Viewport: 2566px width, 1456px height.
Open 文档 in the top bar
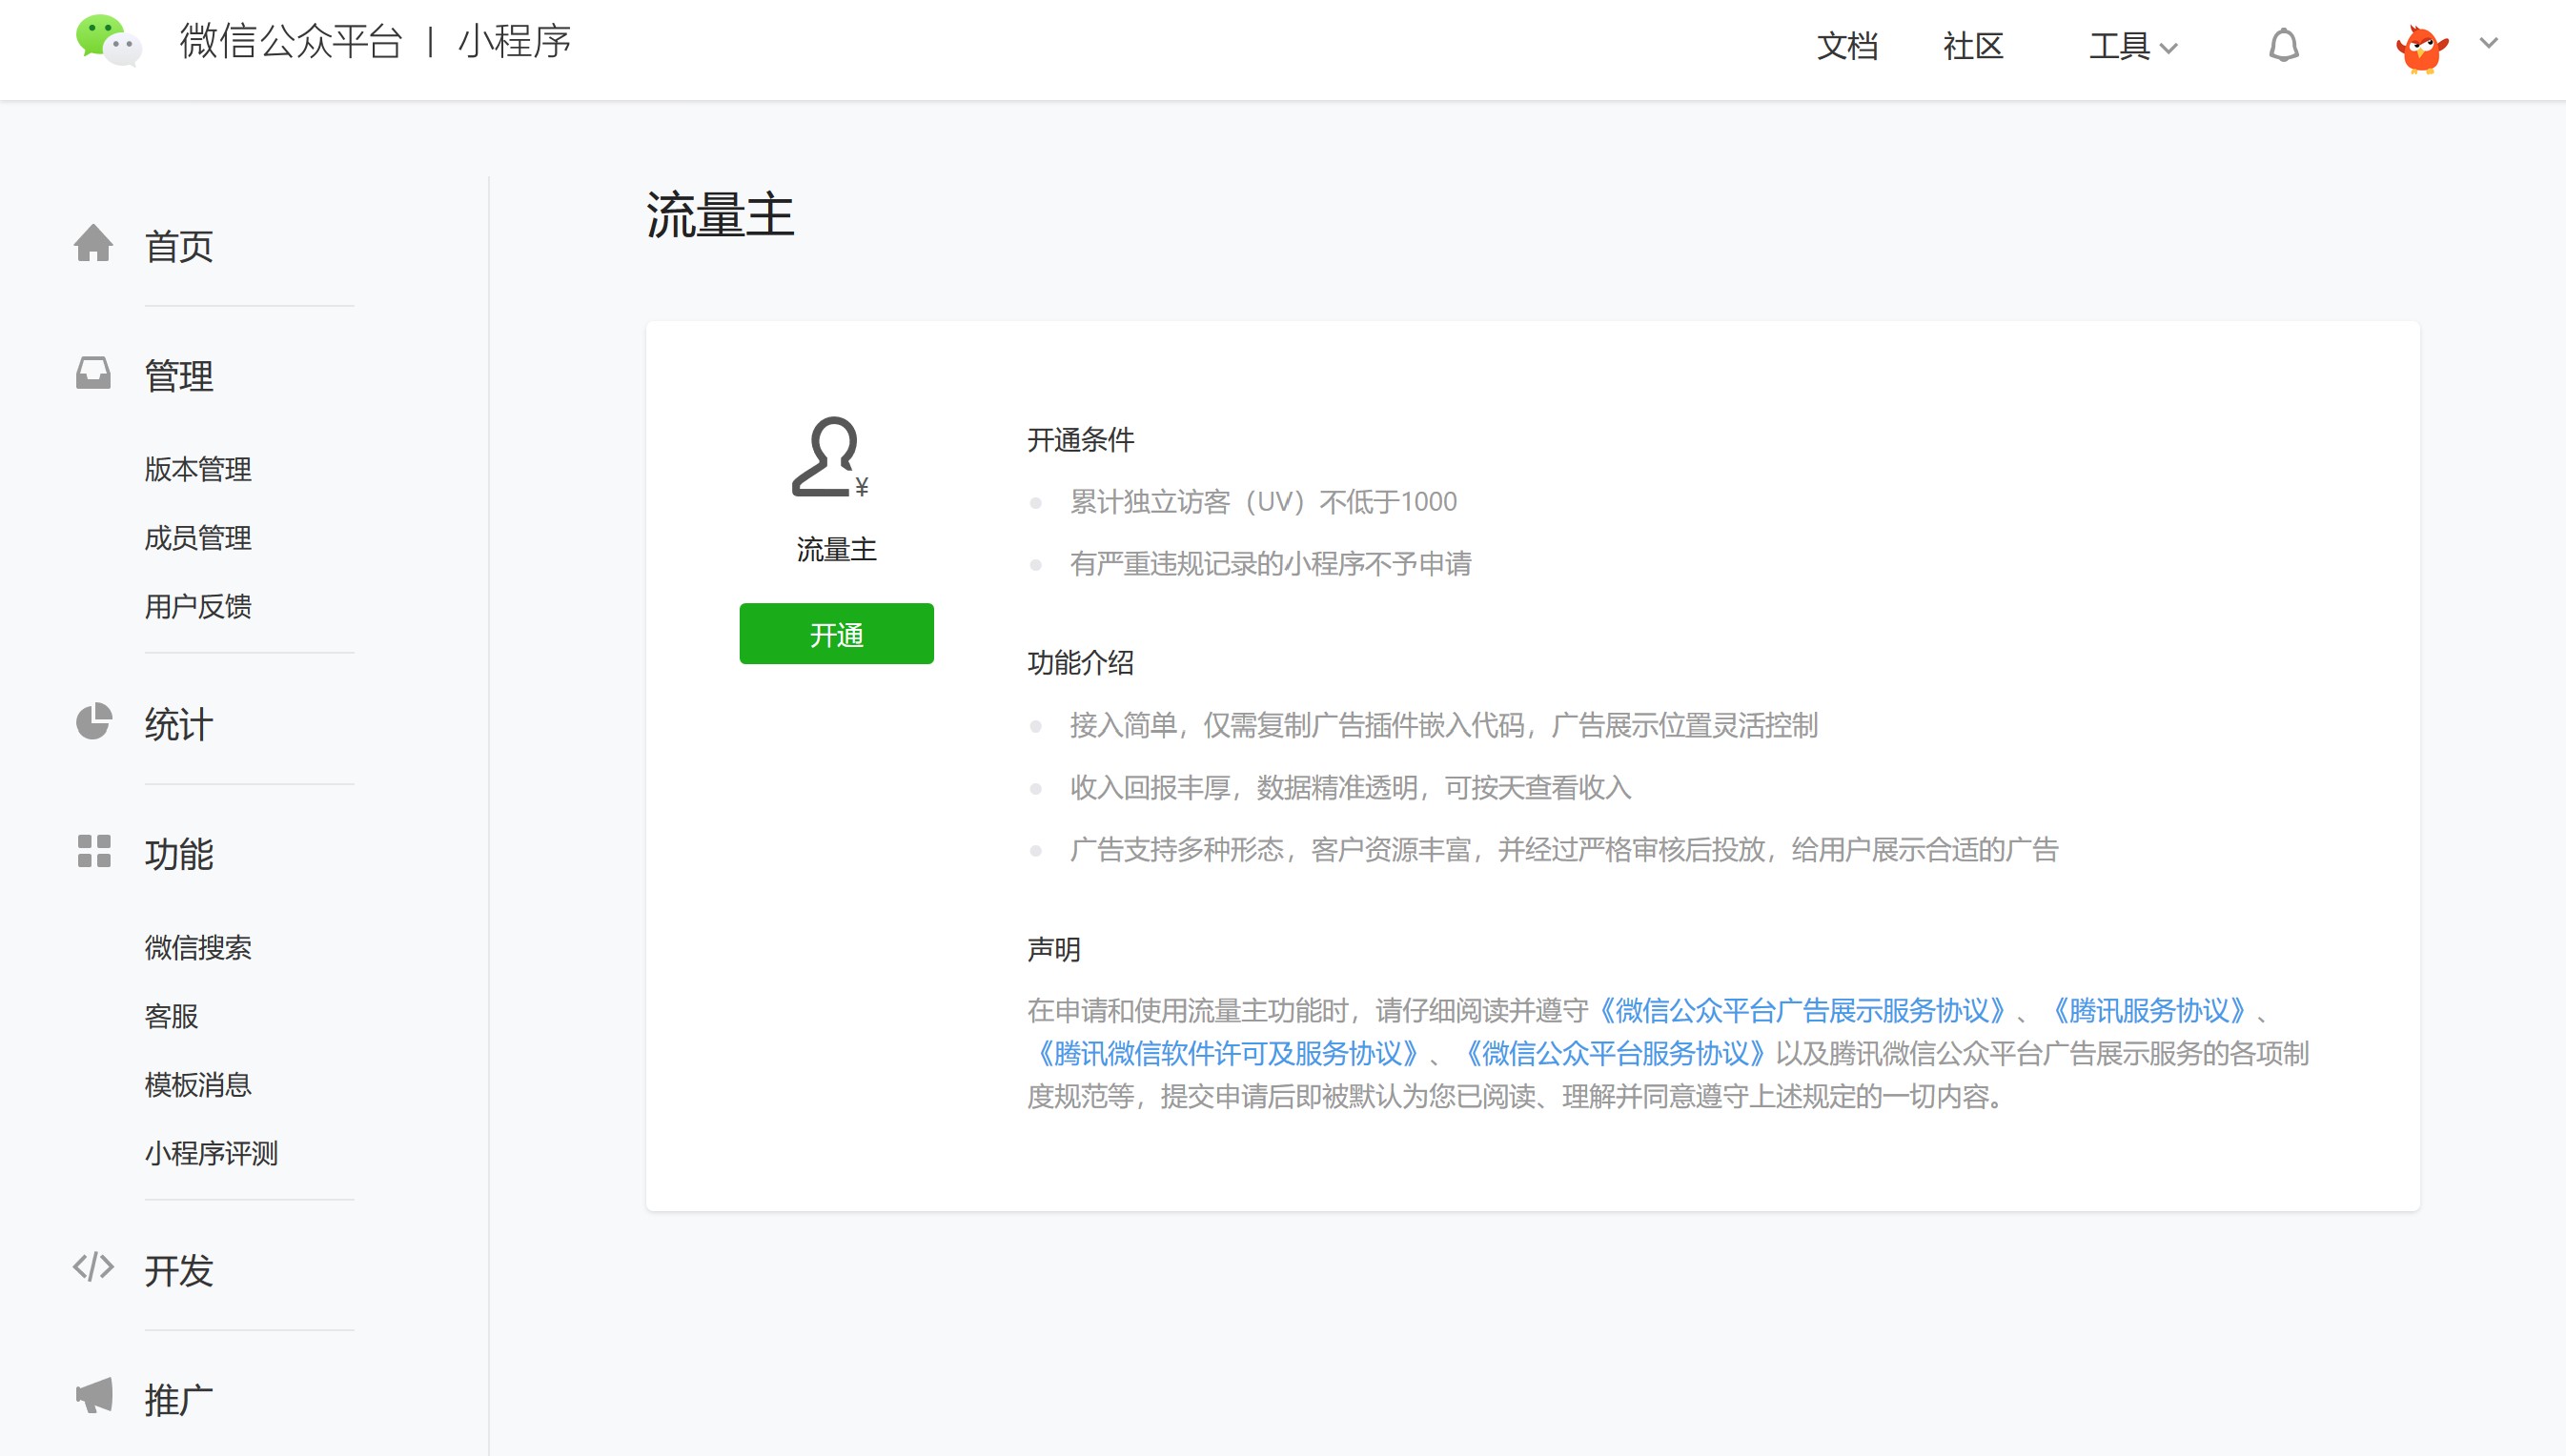[x=1847, y=46]
